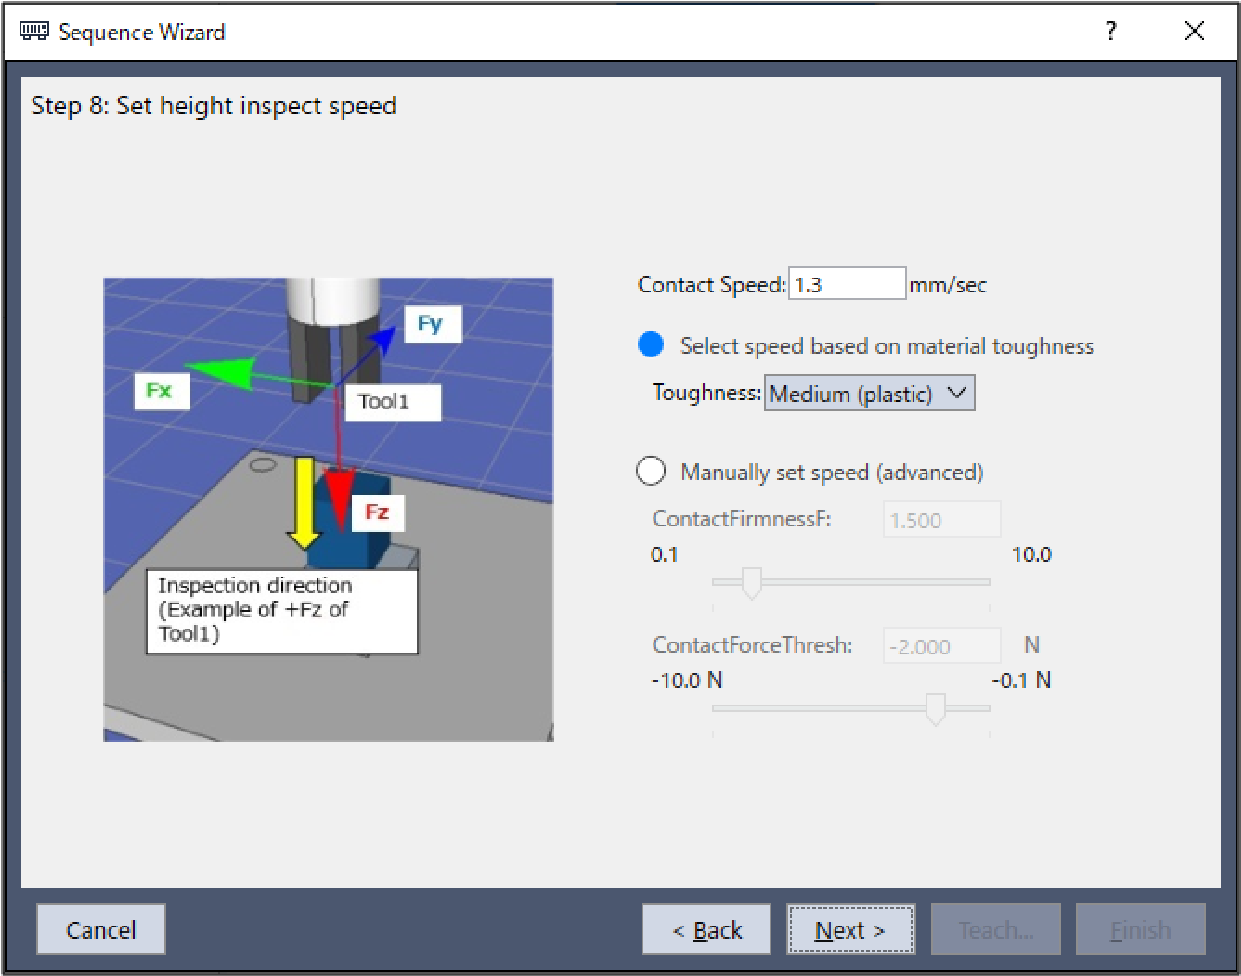Click the ContactFirmnessF slider handle
Viewport: 1241px width, 976px height.
[751, 582]
